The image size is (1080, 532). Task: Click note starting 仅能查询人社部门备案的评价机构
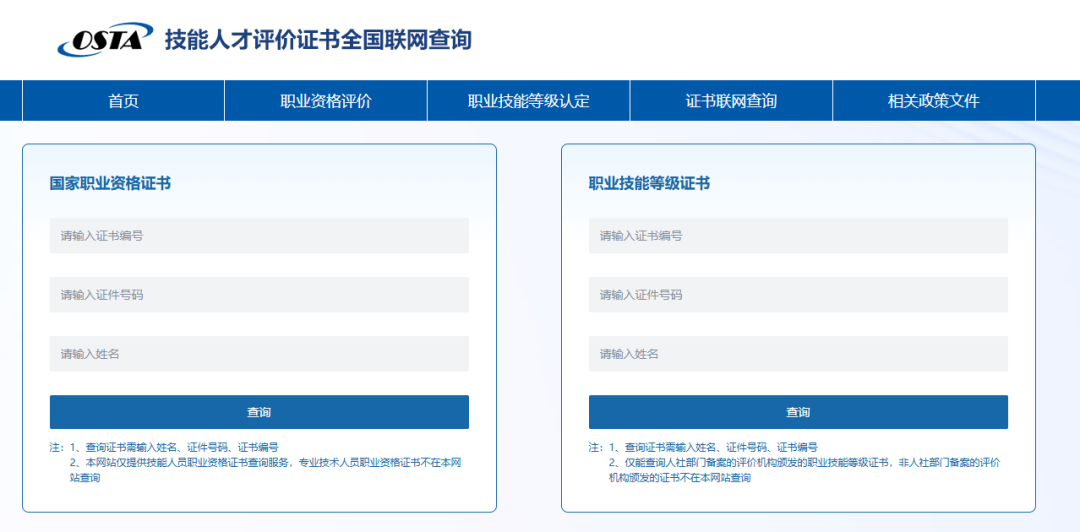click(x=804, y=470)
